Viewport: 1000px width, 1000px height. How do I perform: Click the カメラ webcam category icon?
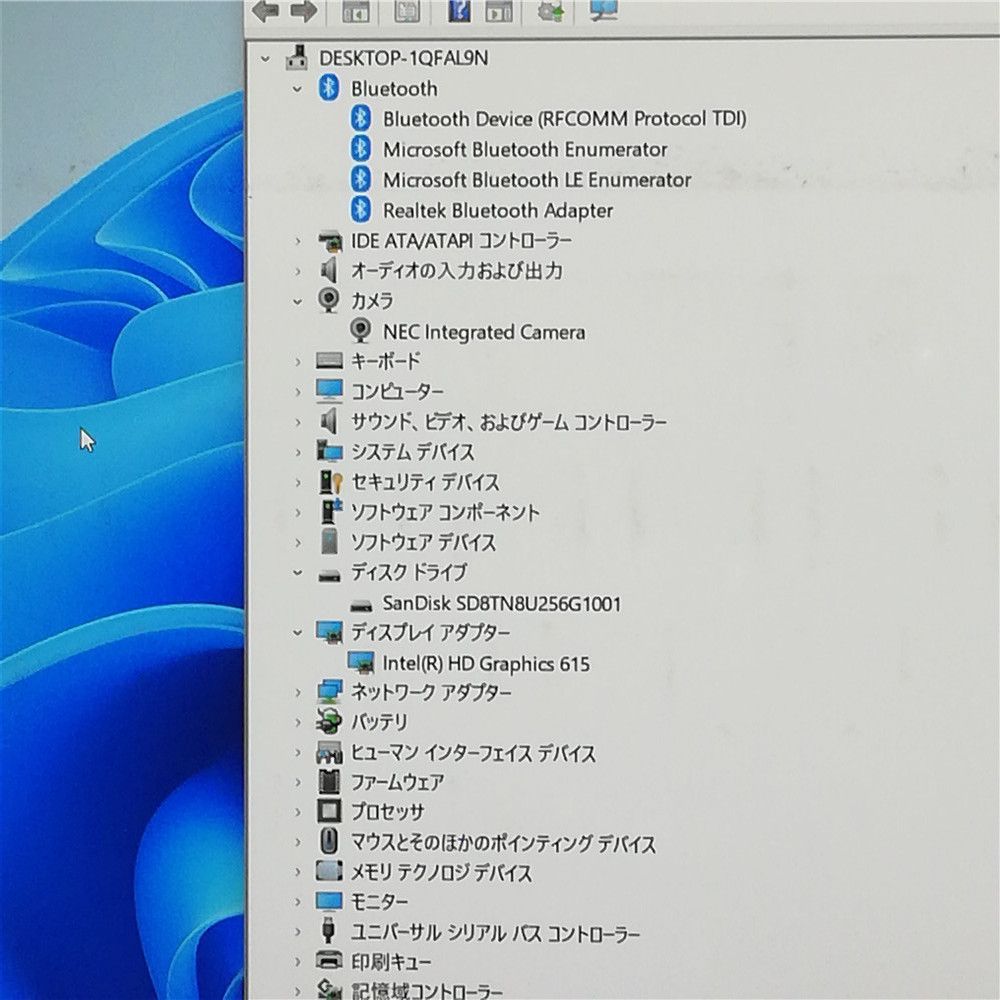pyautogui.click(x=328, y=300)
